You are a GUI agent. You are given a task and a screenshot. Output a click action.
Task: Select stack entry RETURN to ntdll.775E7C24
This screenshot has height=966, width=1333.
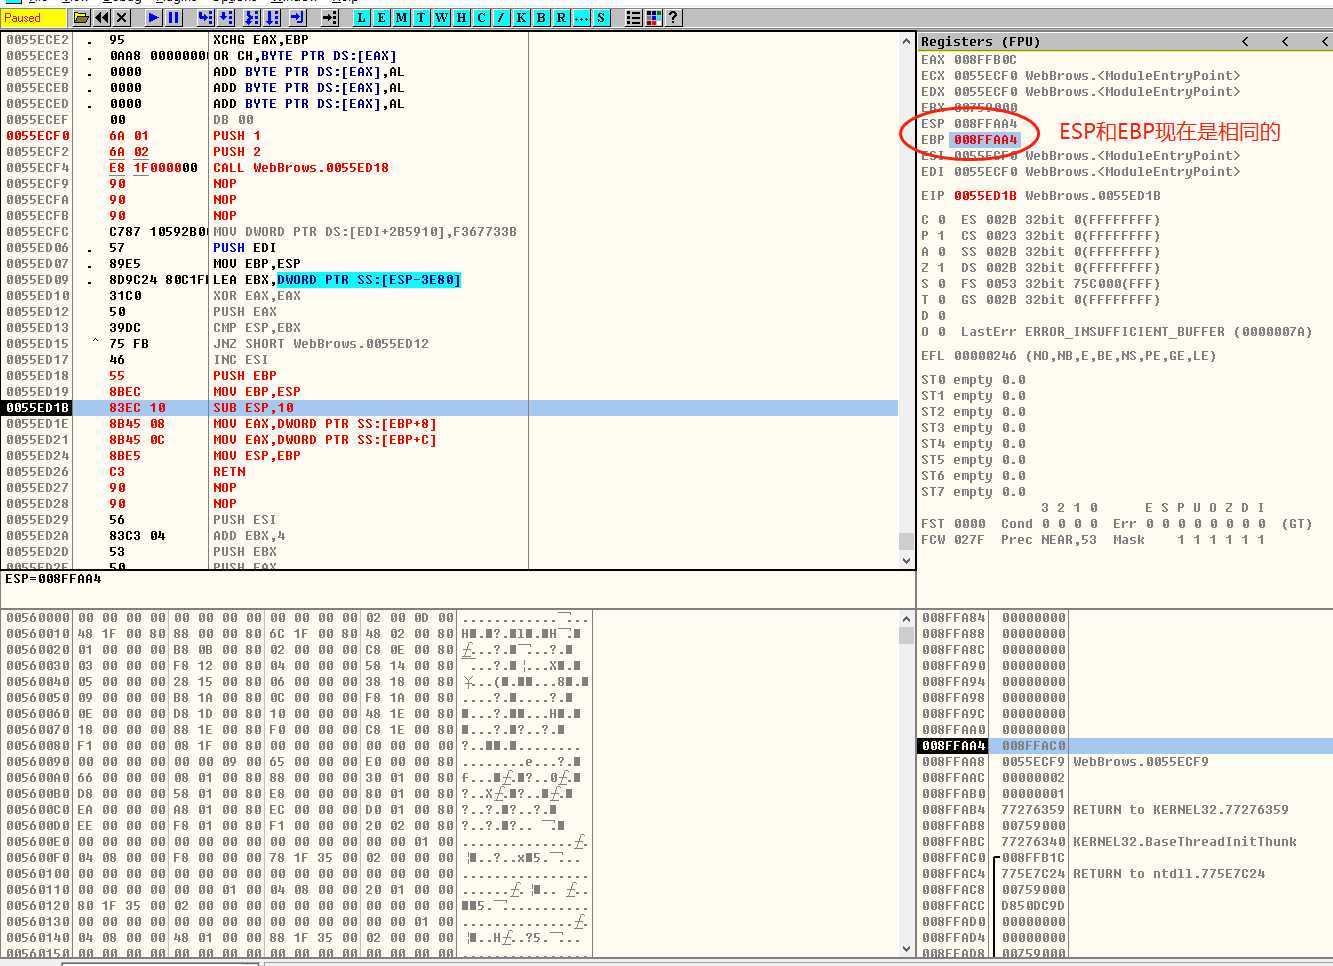coord(1125,874)
